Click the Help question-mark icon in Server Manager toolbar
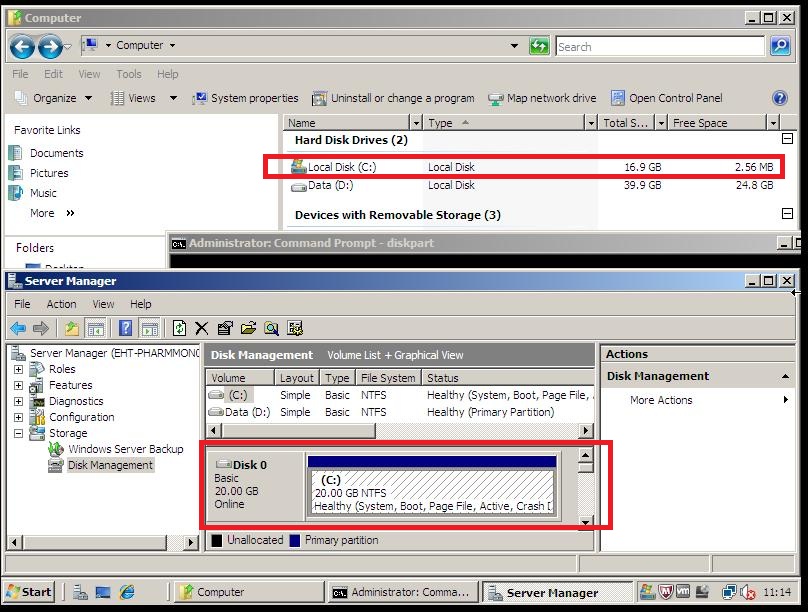The width and height of the screenshot is (808, 612). tap(123, 328)
